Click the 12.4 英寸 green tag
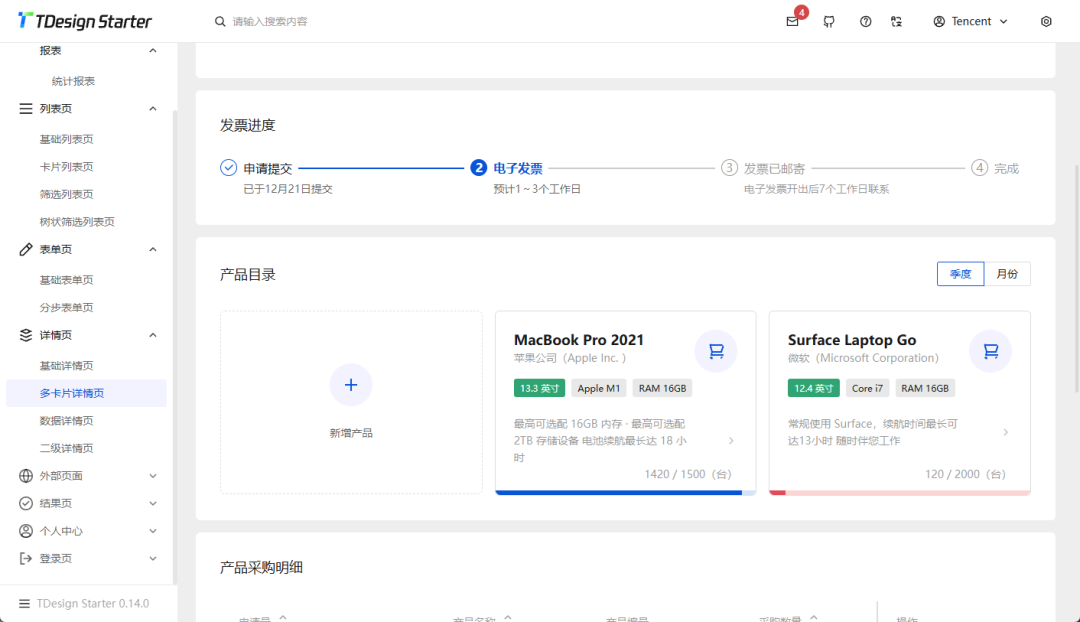The image size is (1080, 622). [x=813, y=388]
